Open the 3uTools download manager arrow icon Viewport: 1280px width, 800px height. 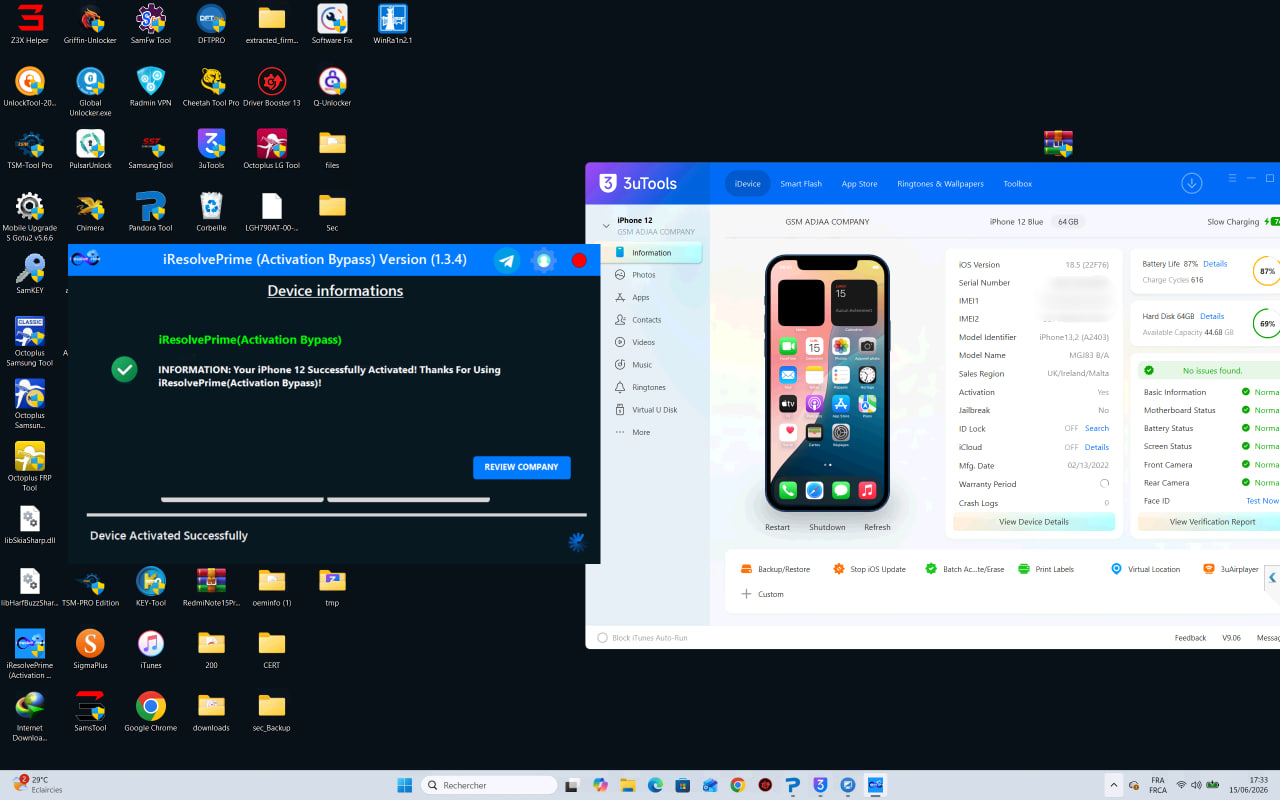point(1191,183)
